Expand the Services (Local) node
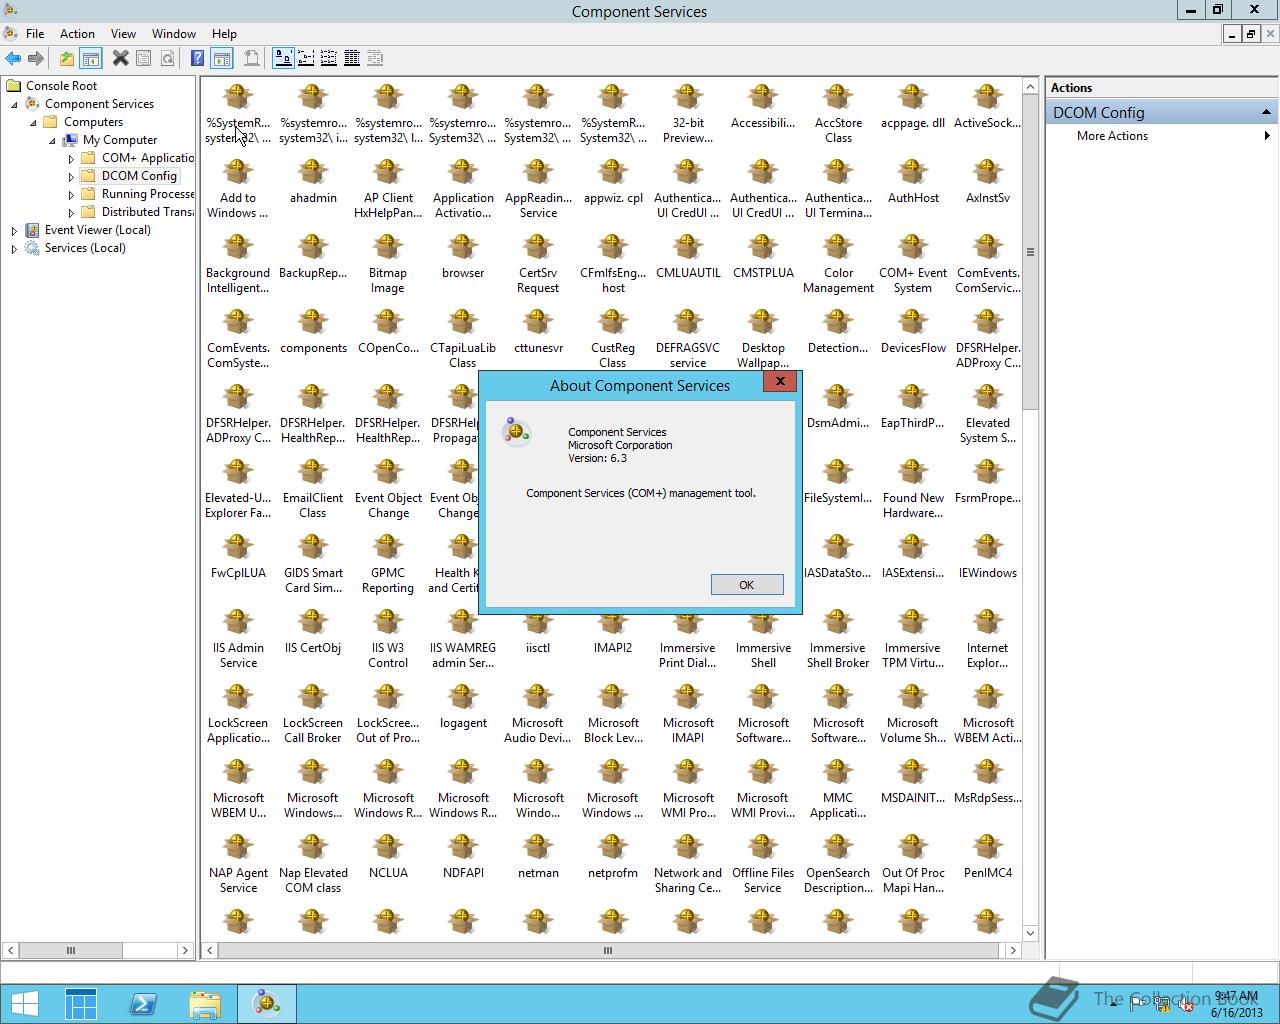This screenshot has width=1280, height=1024. coord(14,248)
